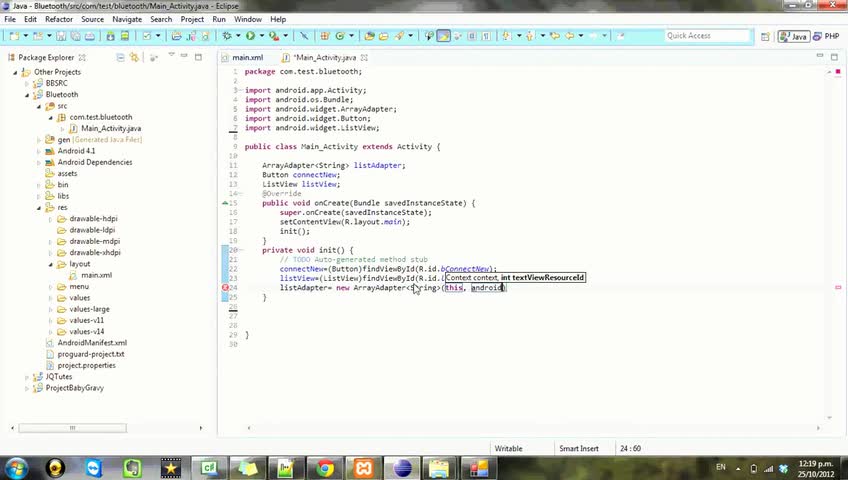The image size is (848, 480).
Task: Collapse All in Package Explorer
Action: (x=120, y=57)
